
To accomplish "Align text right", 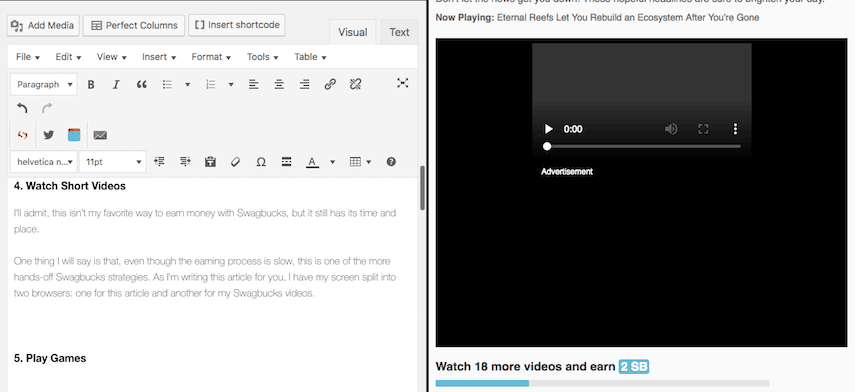I will 305,85.
